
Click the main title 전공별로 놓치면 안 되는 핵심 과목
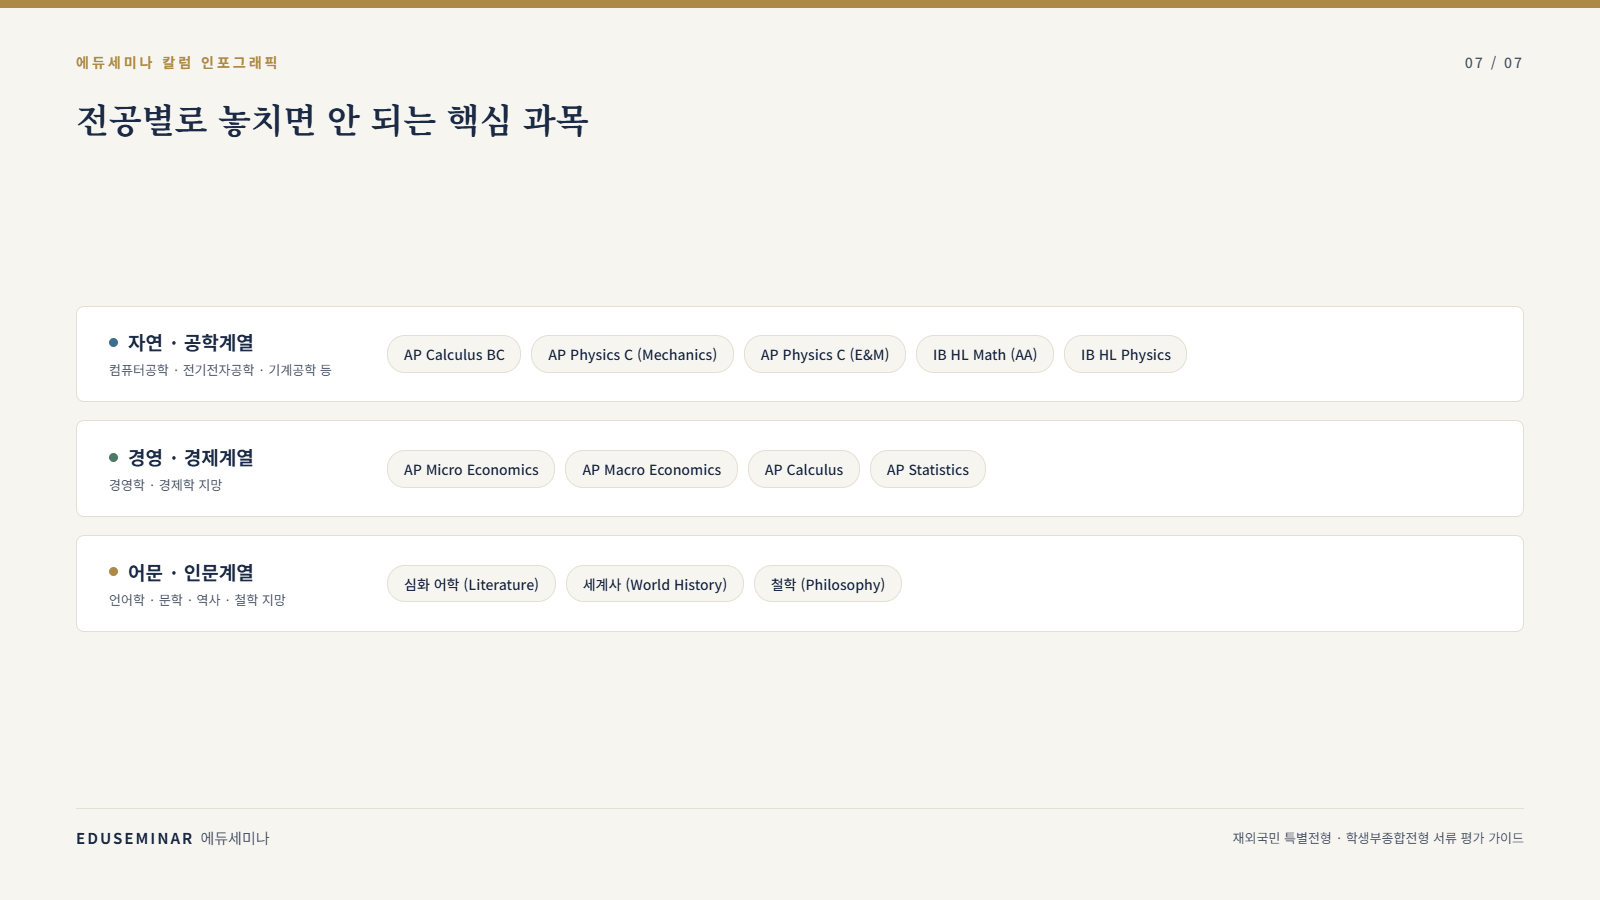[332, 120]
